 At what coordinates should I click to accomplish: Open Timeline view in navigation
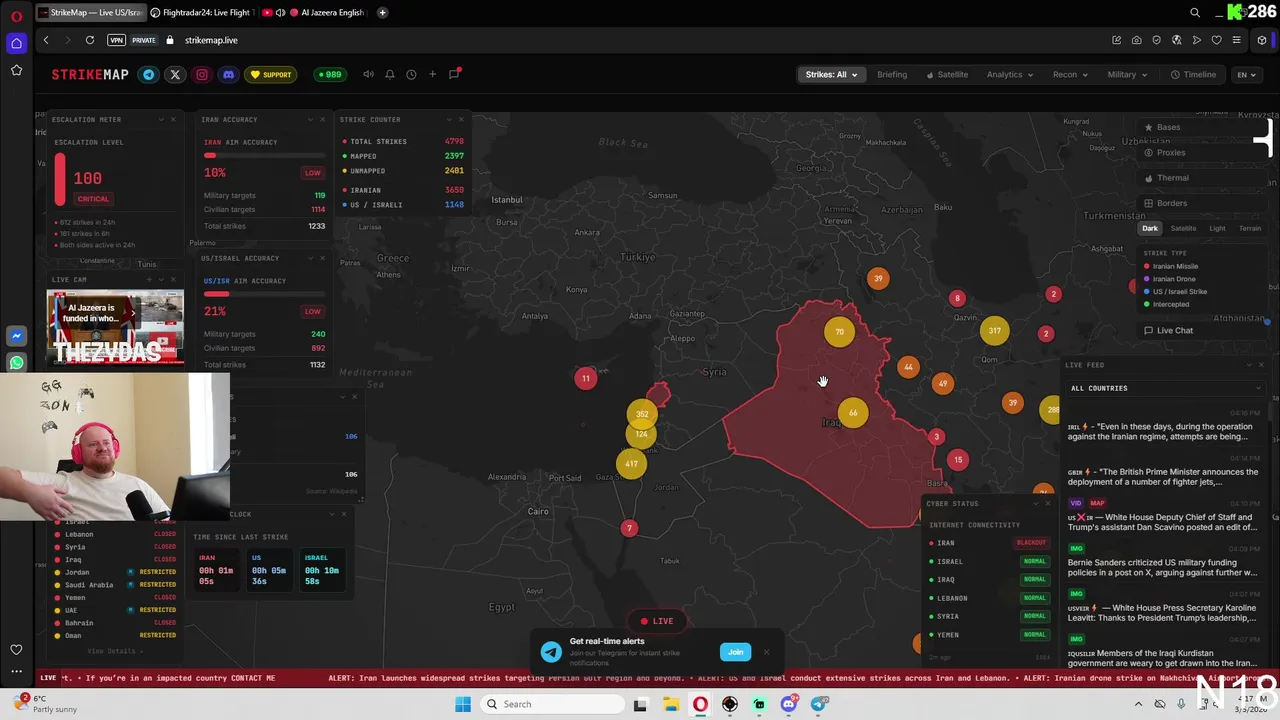coord(1194,74)
